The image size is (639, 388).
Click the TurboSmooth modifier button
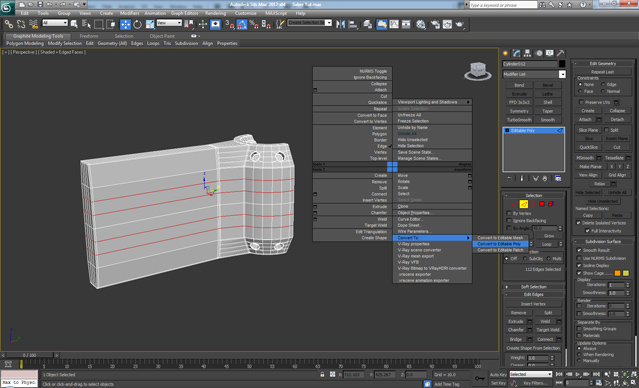tap(519, 120)
